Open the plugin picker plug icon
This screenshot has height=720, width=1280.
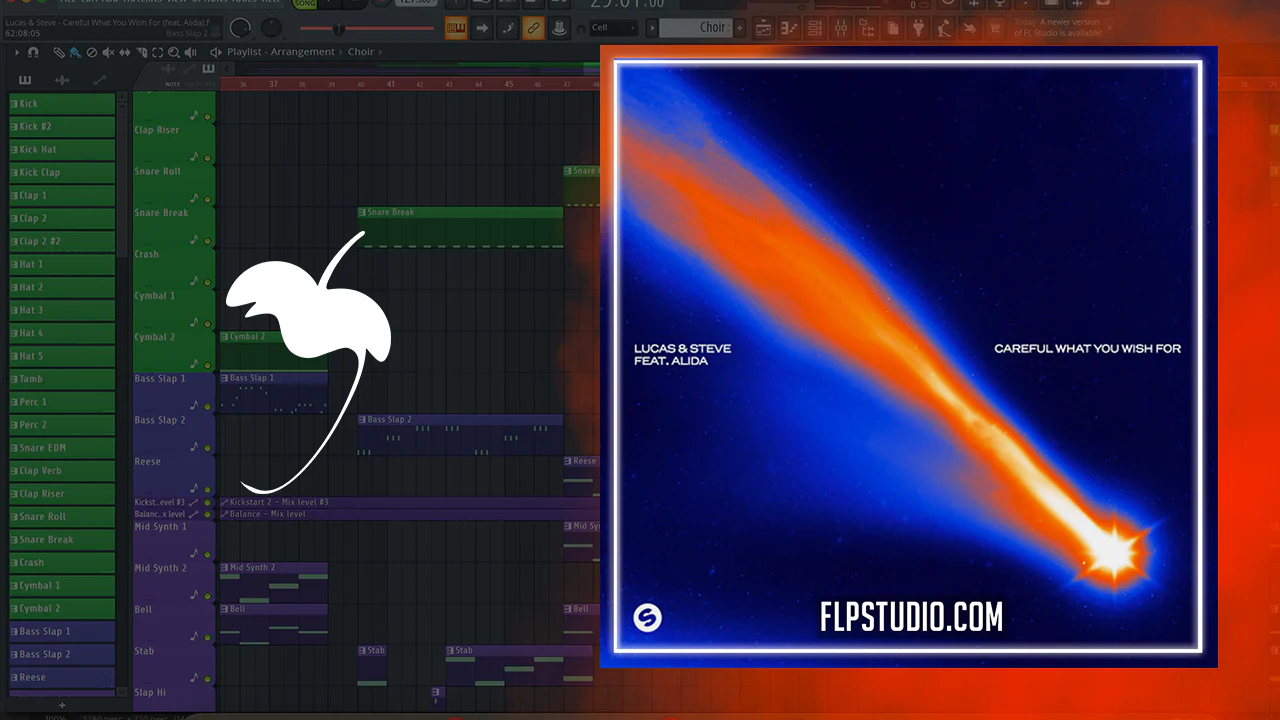[919, 29]
